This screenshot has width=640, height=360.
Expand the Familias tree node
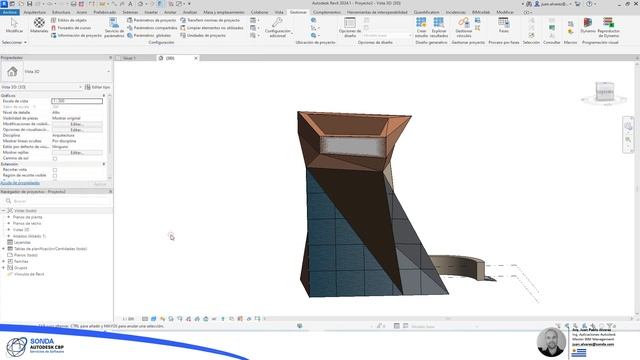(x=4, y=261)
